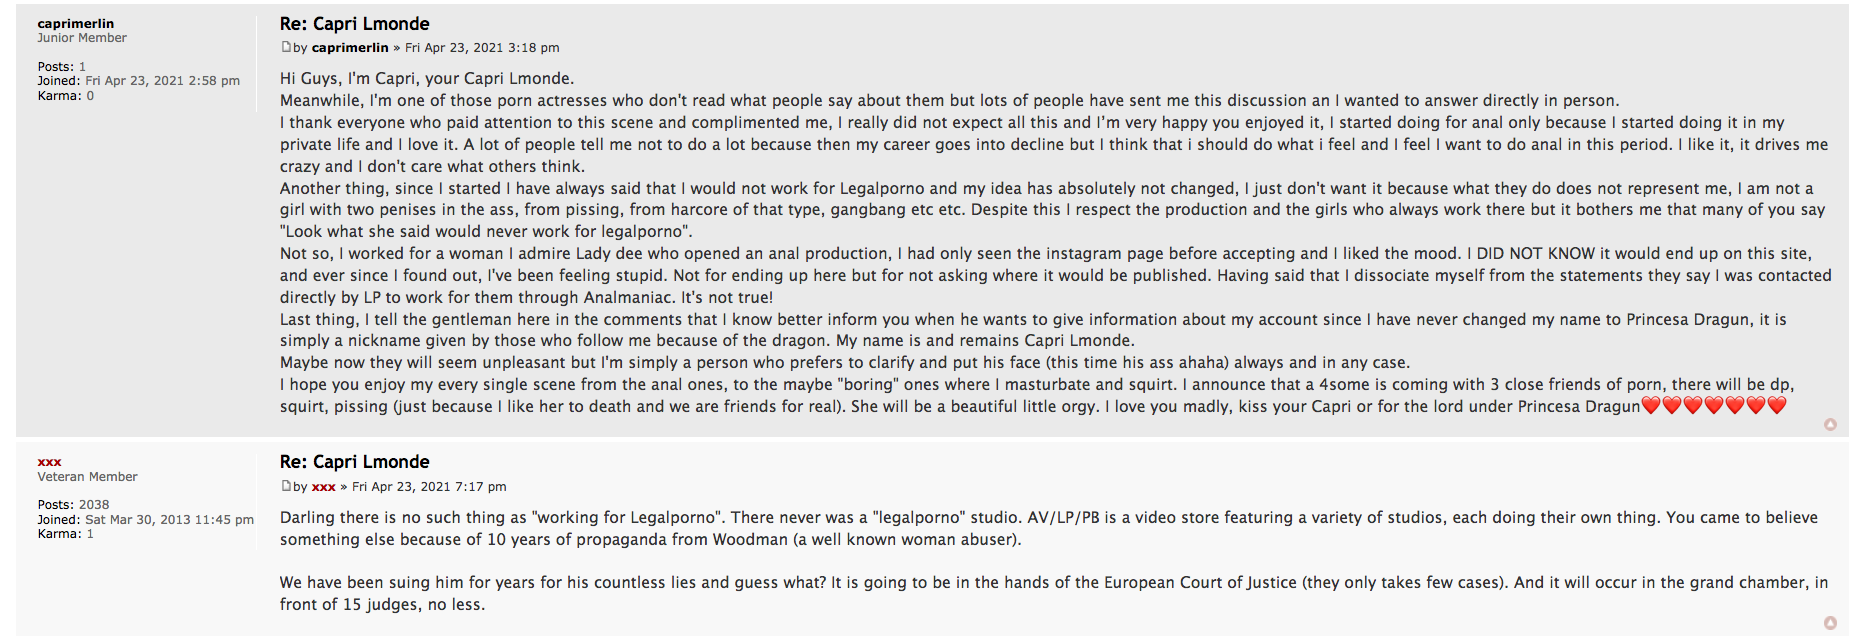The height and width of the screenshot is (638, 1859).
Task: Click caprimerlin in the first post byline
Action: point(350,48)
